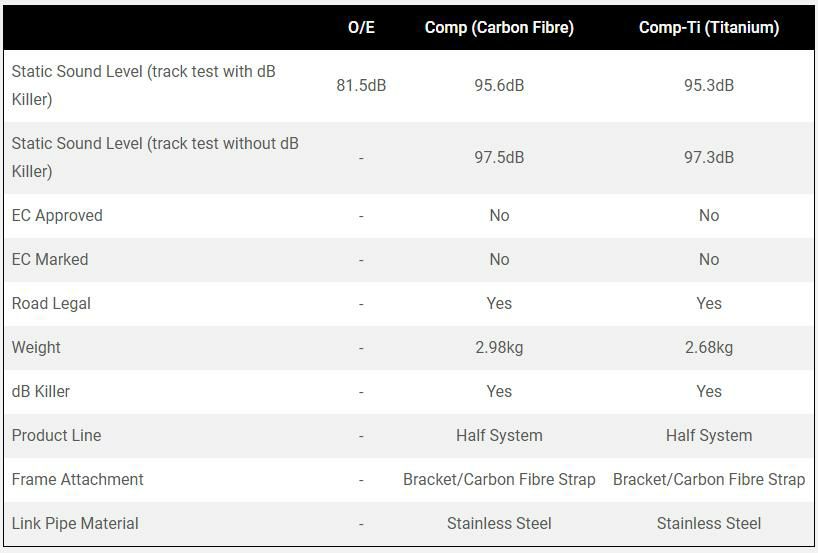Select the Link Pipe Material row label

(75, 524)
